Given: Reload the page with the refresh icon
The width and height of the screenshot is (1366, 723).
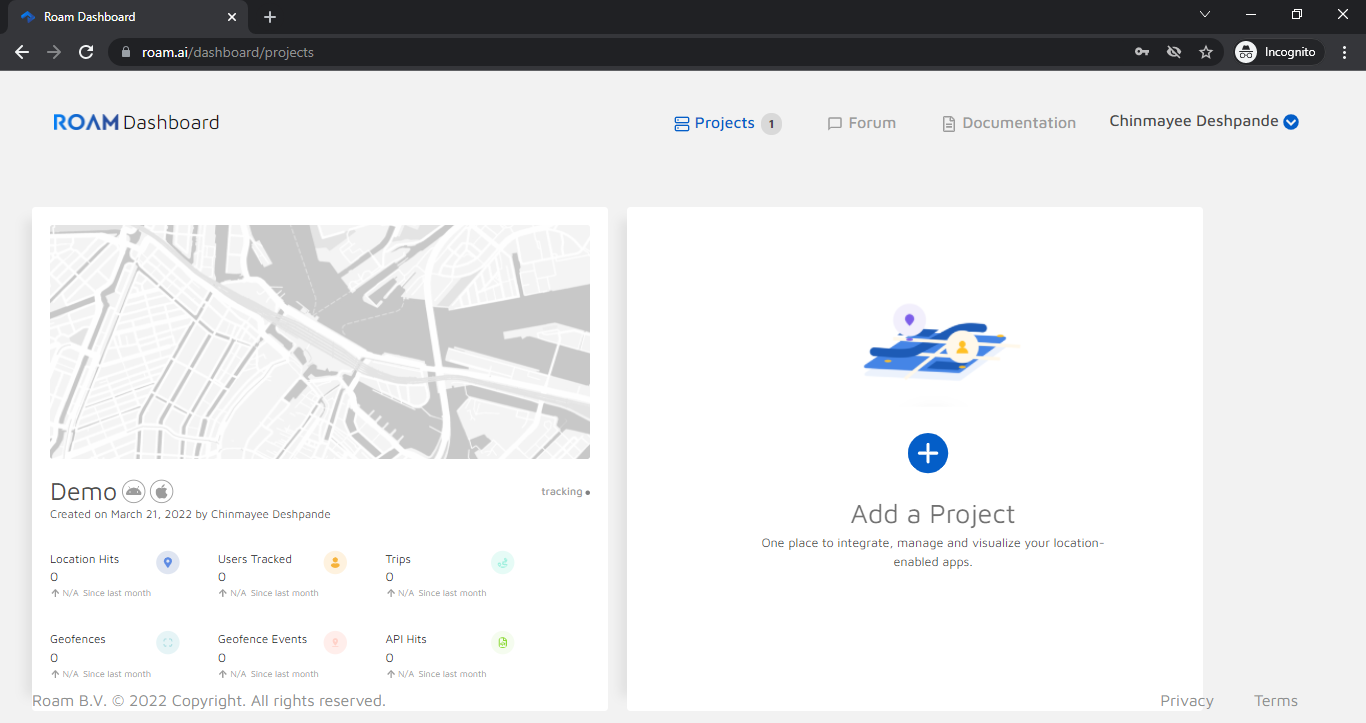Looking at the screenshot, I should (x=86, y=52).
